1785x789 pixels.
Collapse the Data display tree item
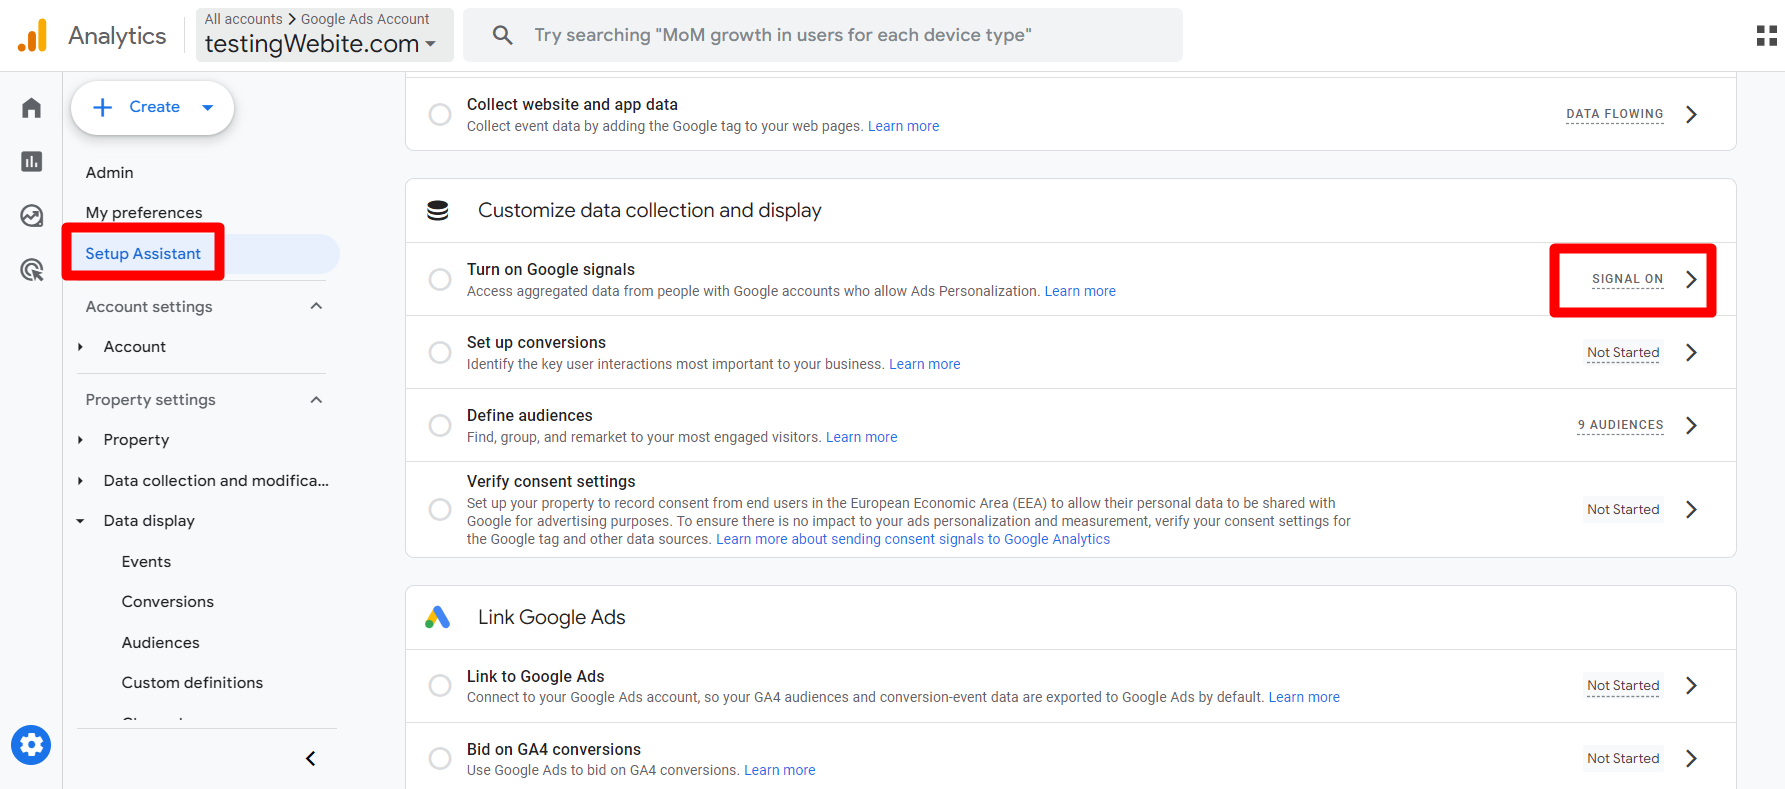pos(80,521)
